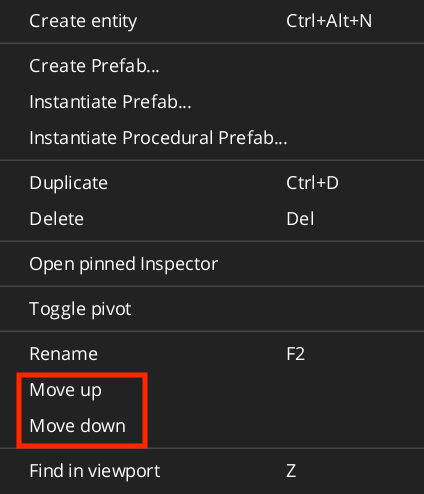Choose the Create Prefab... option

click(212, 66)
